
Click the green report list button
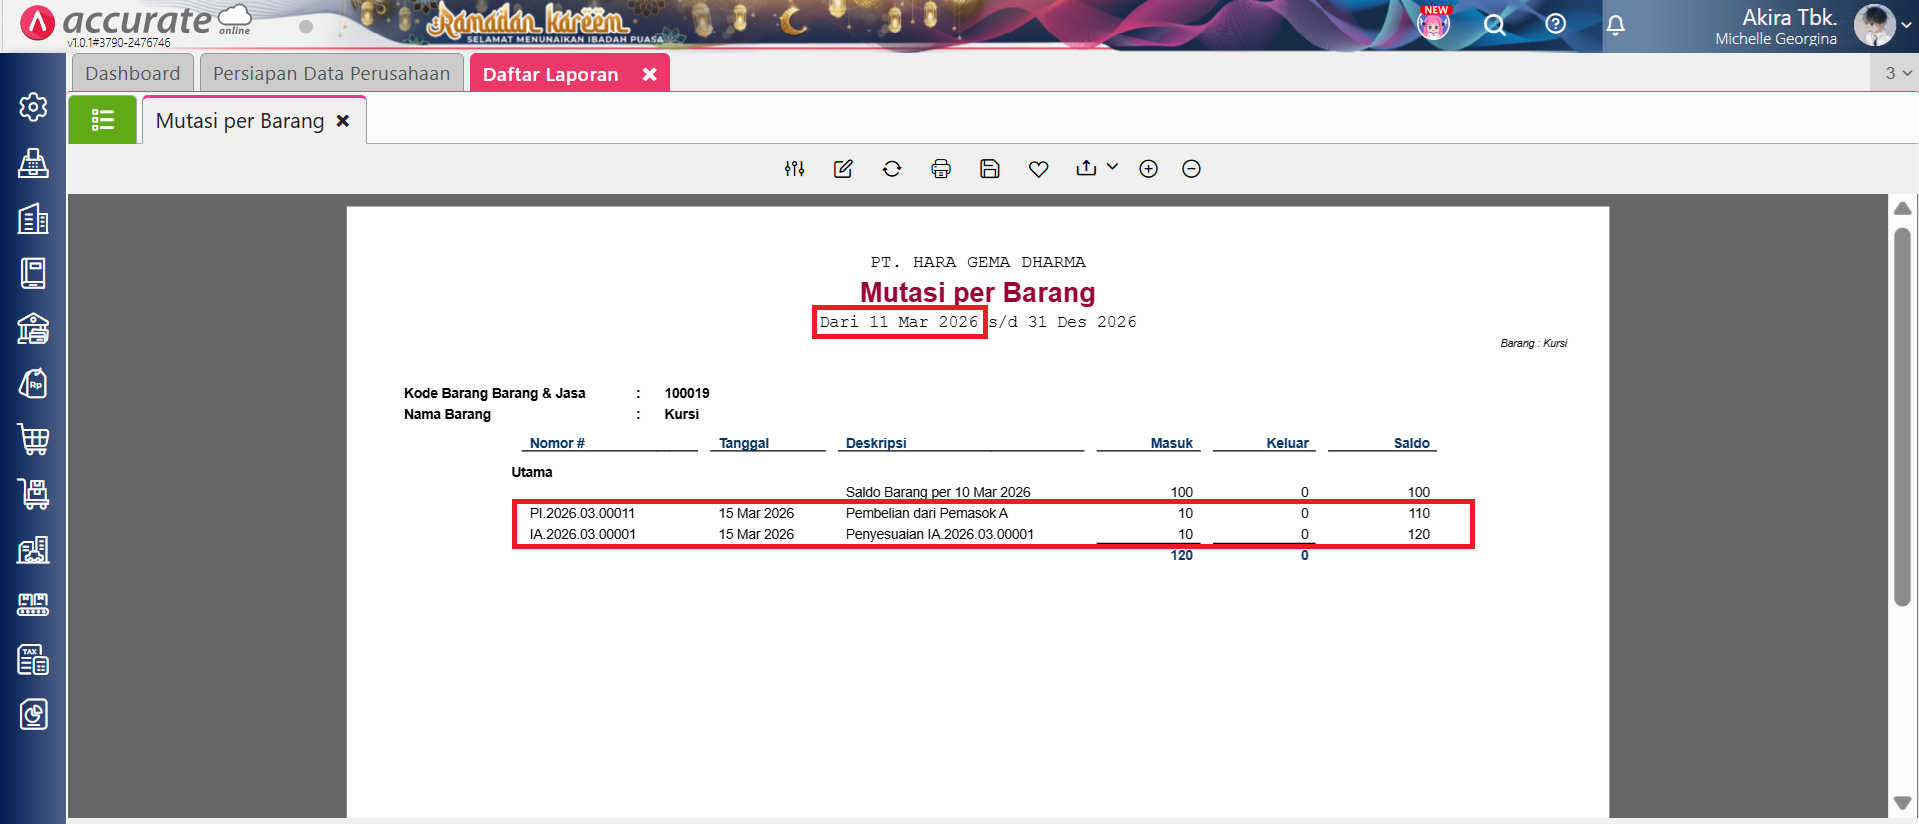(103, 121)
